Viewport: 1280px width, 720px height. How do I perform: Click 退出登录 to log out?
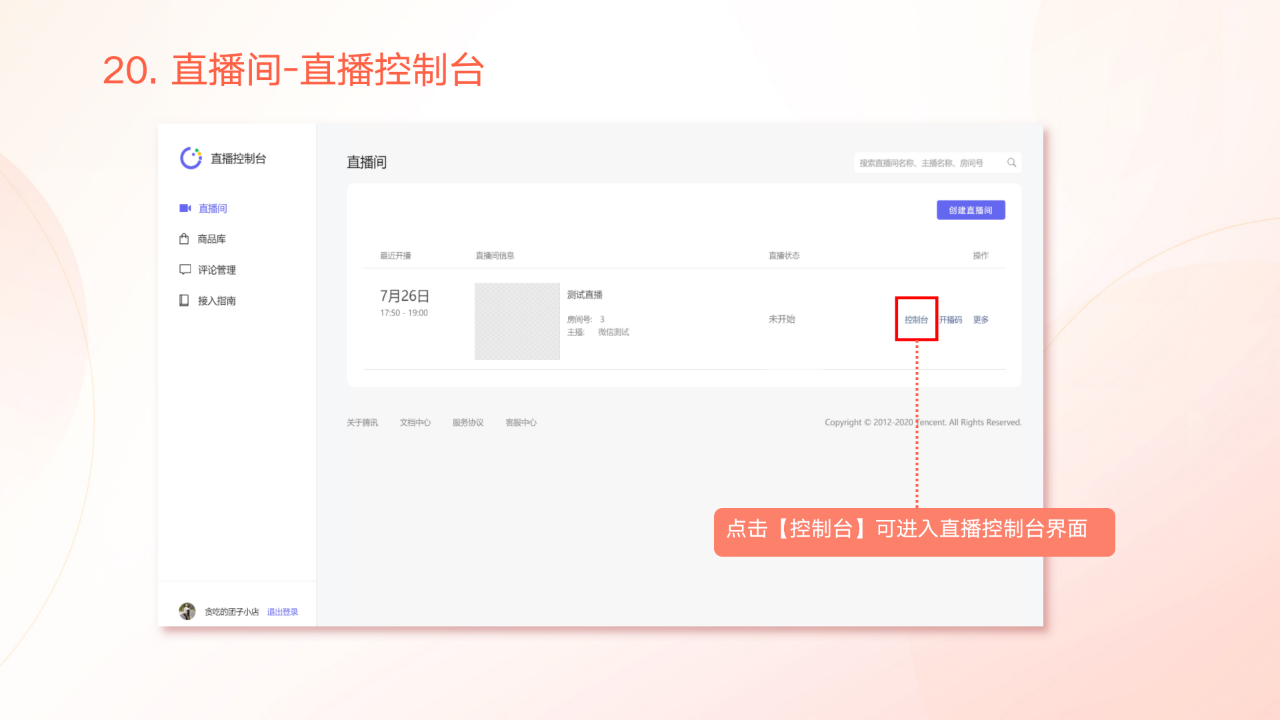coord(282,612)
